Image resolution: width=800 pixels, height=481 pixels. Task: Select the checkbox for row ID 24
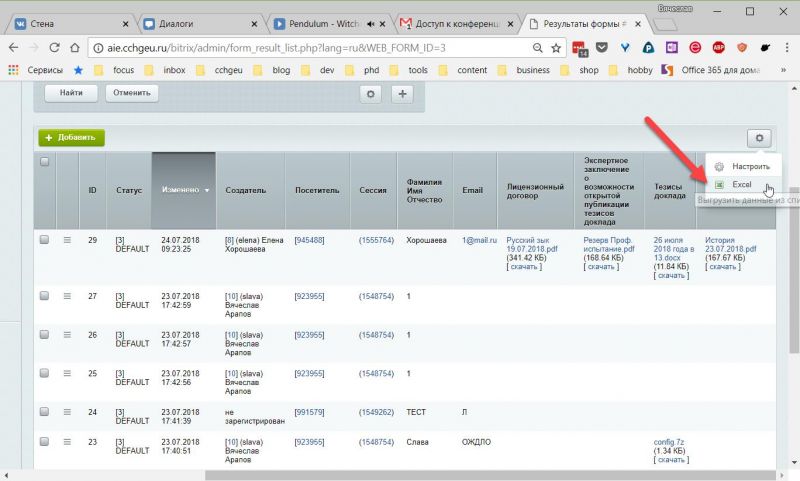(44, 411)
